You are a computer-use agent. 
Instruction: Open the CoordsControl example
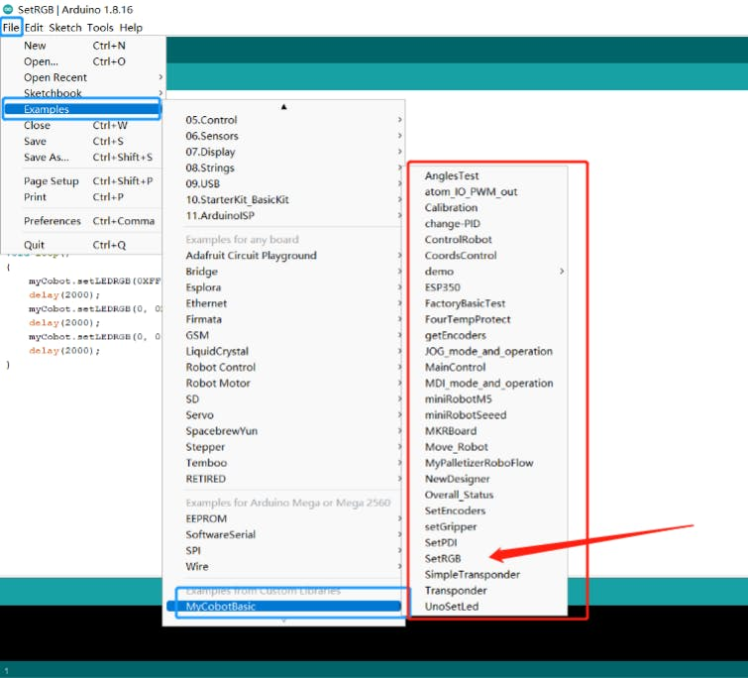coord(488,256)
